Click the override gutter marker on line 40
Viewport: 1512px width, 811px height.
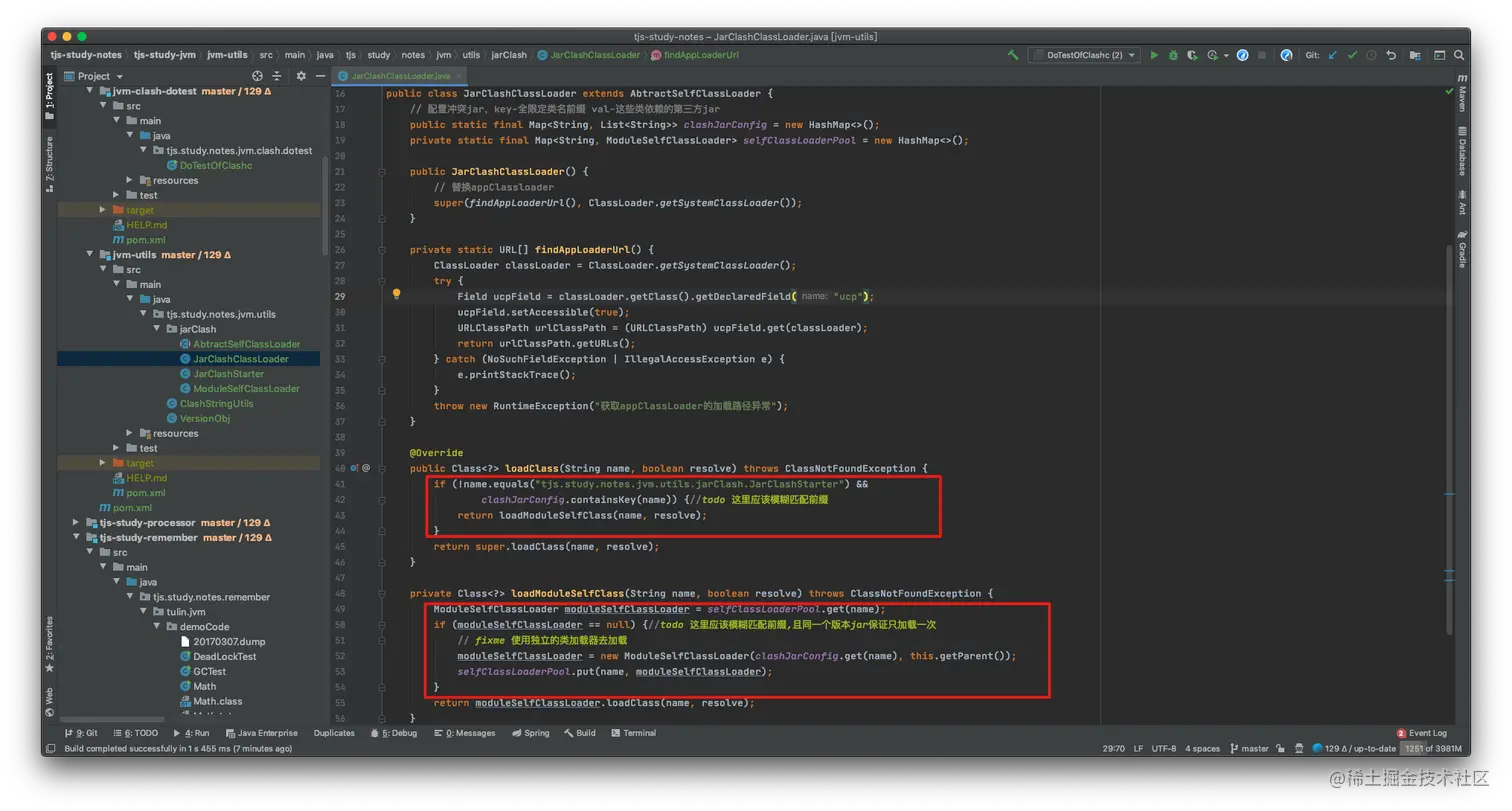[355, 467]
